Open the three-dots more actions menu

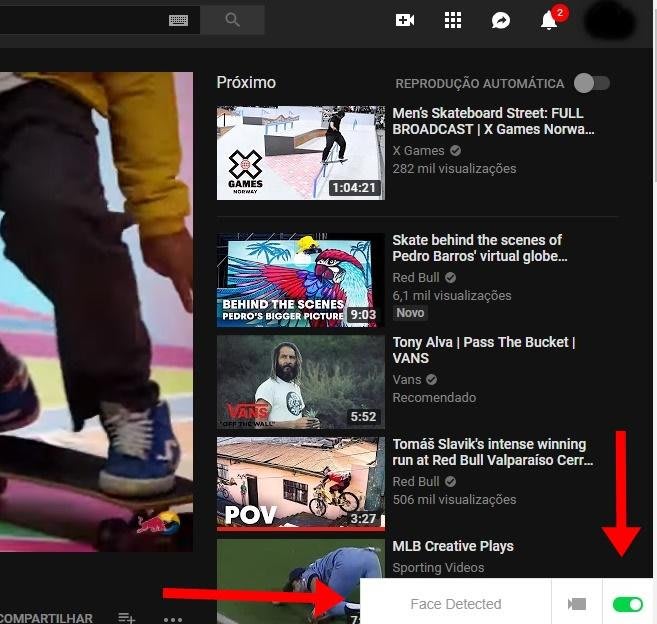(173, 618)
